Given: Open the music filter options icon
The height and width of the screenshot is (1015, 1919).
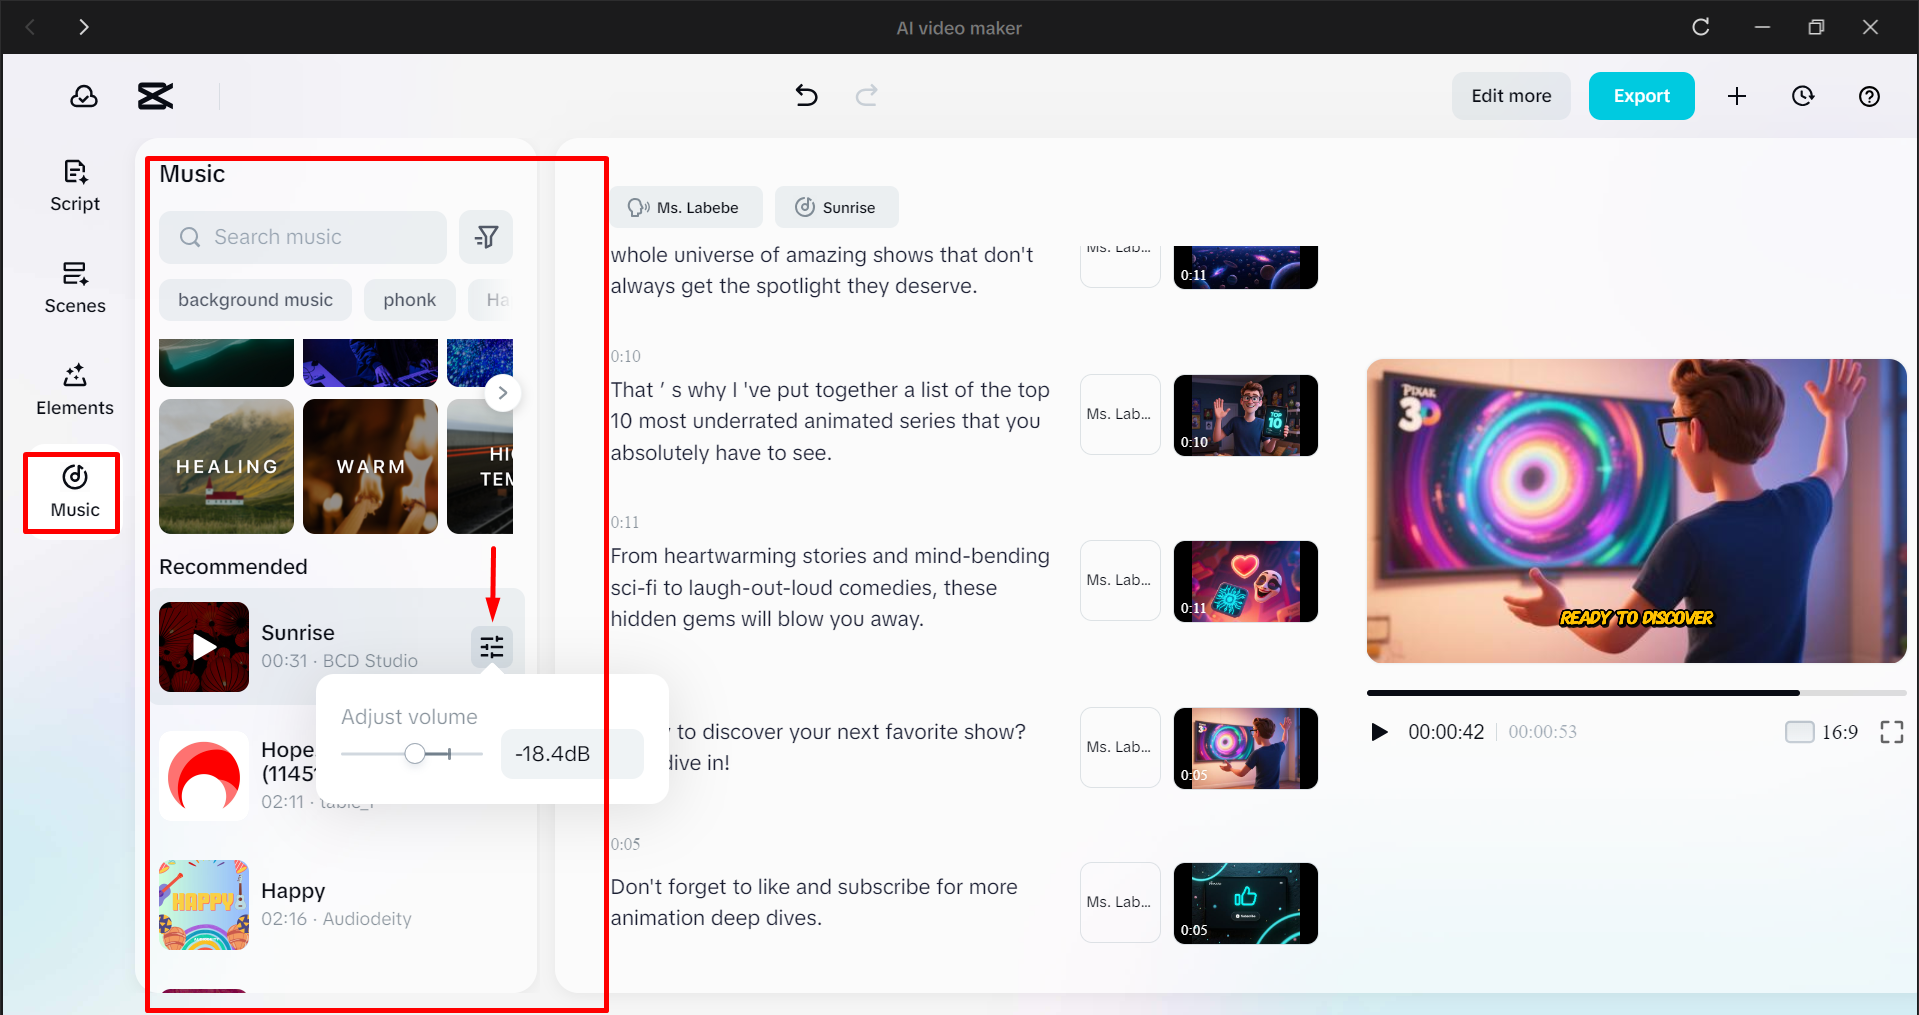Looking at the screenshot, I should coord(486,237).
